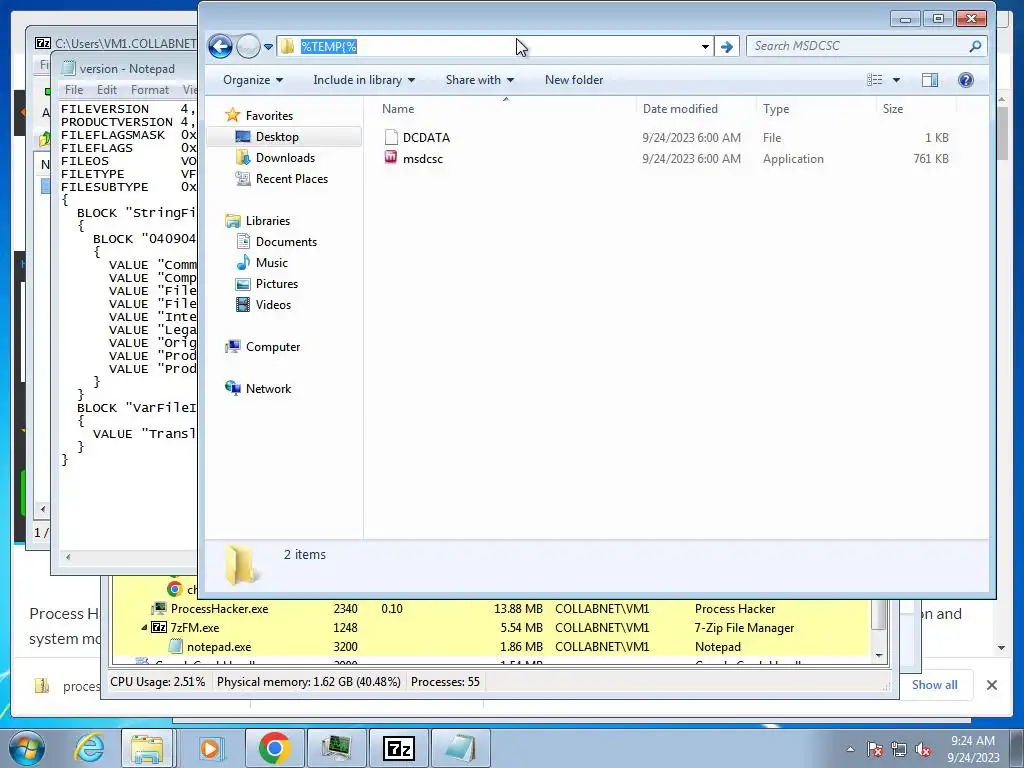Screen dimensions: 1024x768
Task: Open Pictures library
Action: [x=277, y=283]
